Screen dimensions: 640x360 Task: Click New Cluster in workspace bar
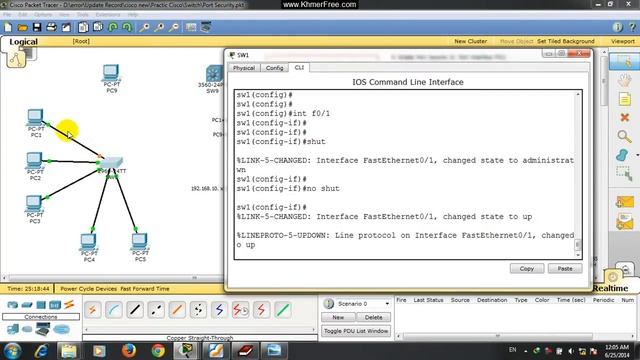point(470,41)
